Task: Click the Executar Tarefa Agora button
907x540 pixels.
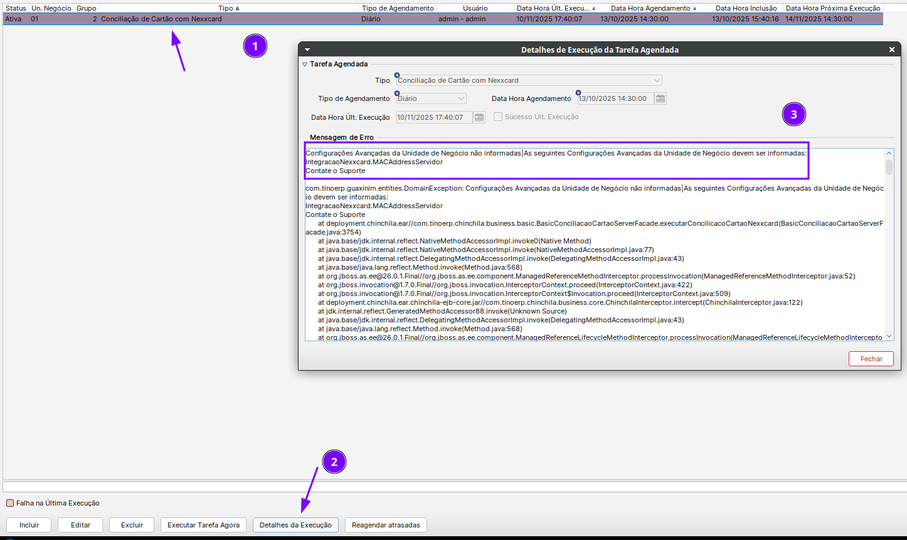Action: [202, 525]
